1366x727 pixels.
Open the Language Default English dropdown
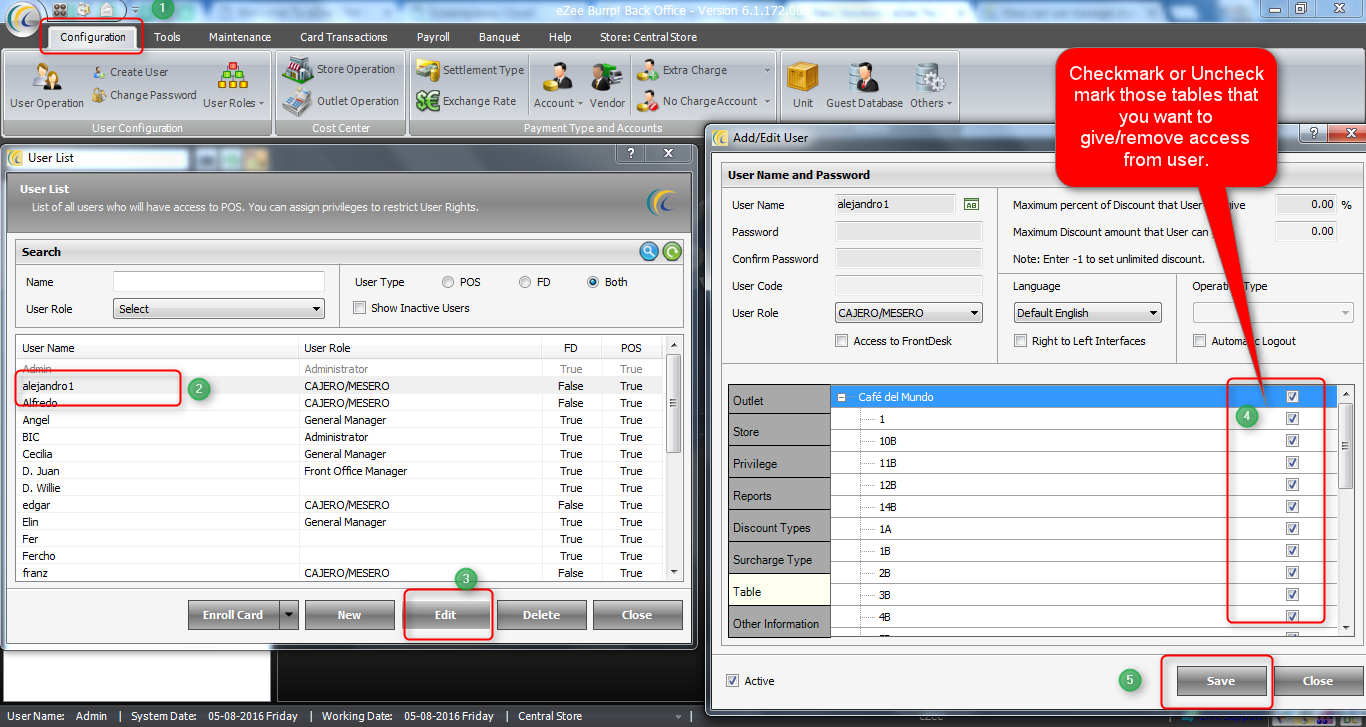click(1087, 313)
